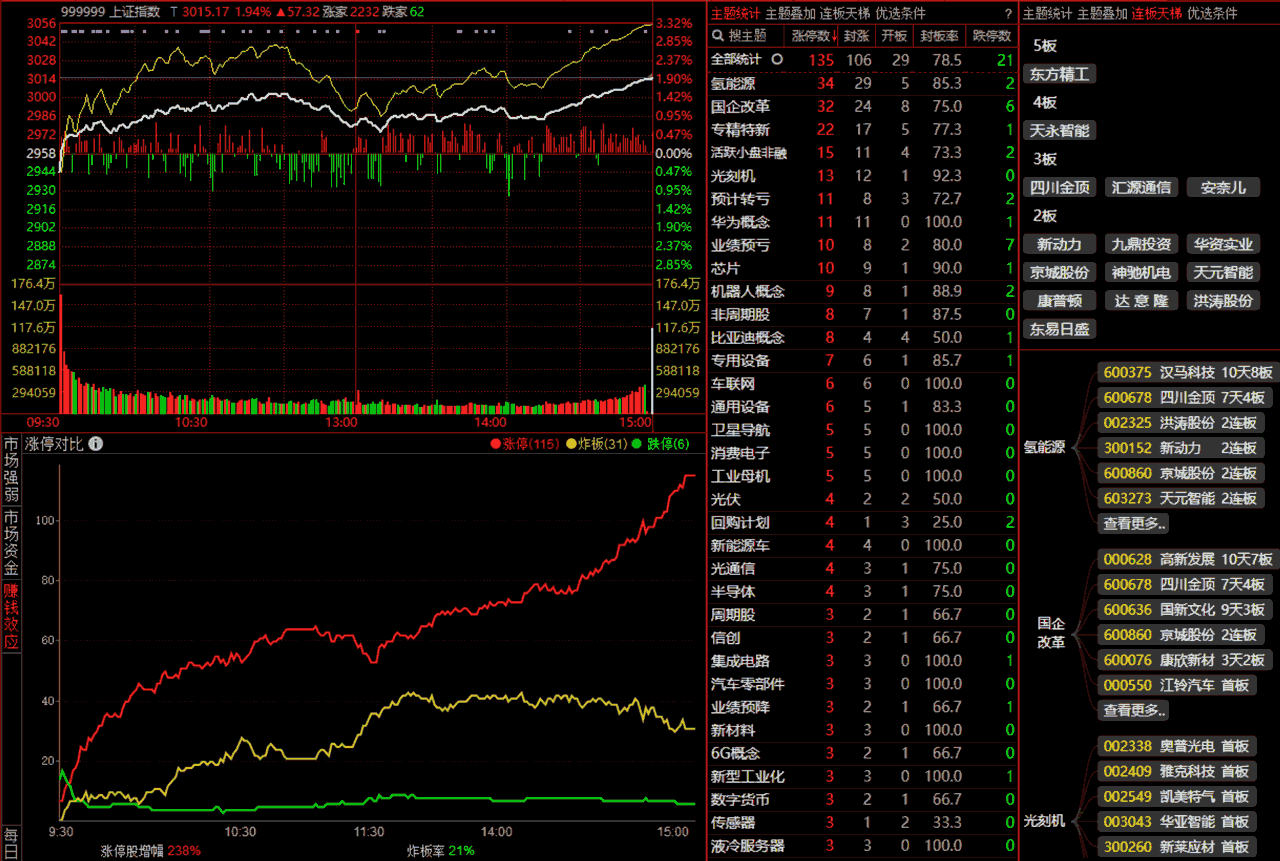Open 002338 奥普光电 首板 entry
The height and width of the screenshot is (861, 1280).
pos(1176,746)
